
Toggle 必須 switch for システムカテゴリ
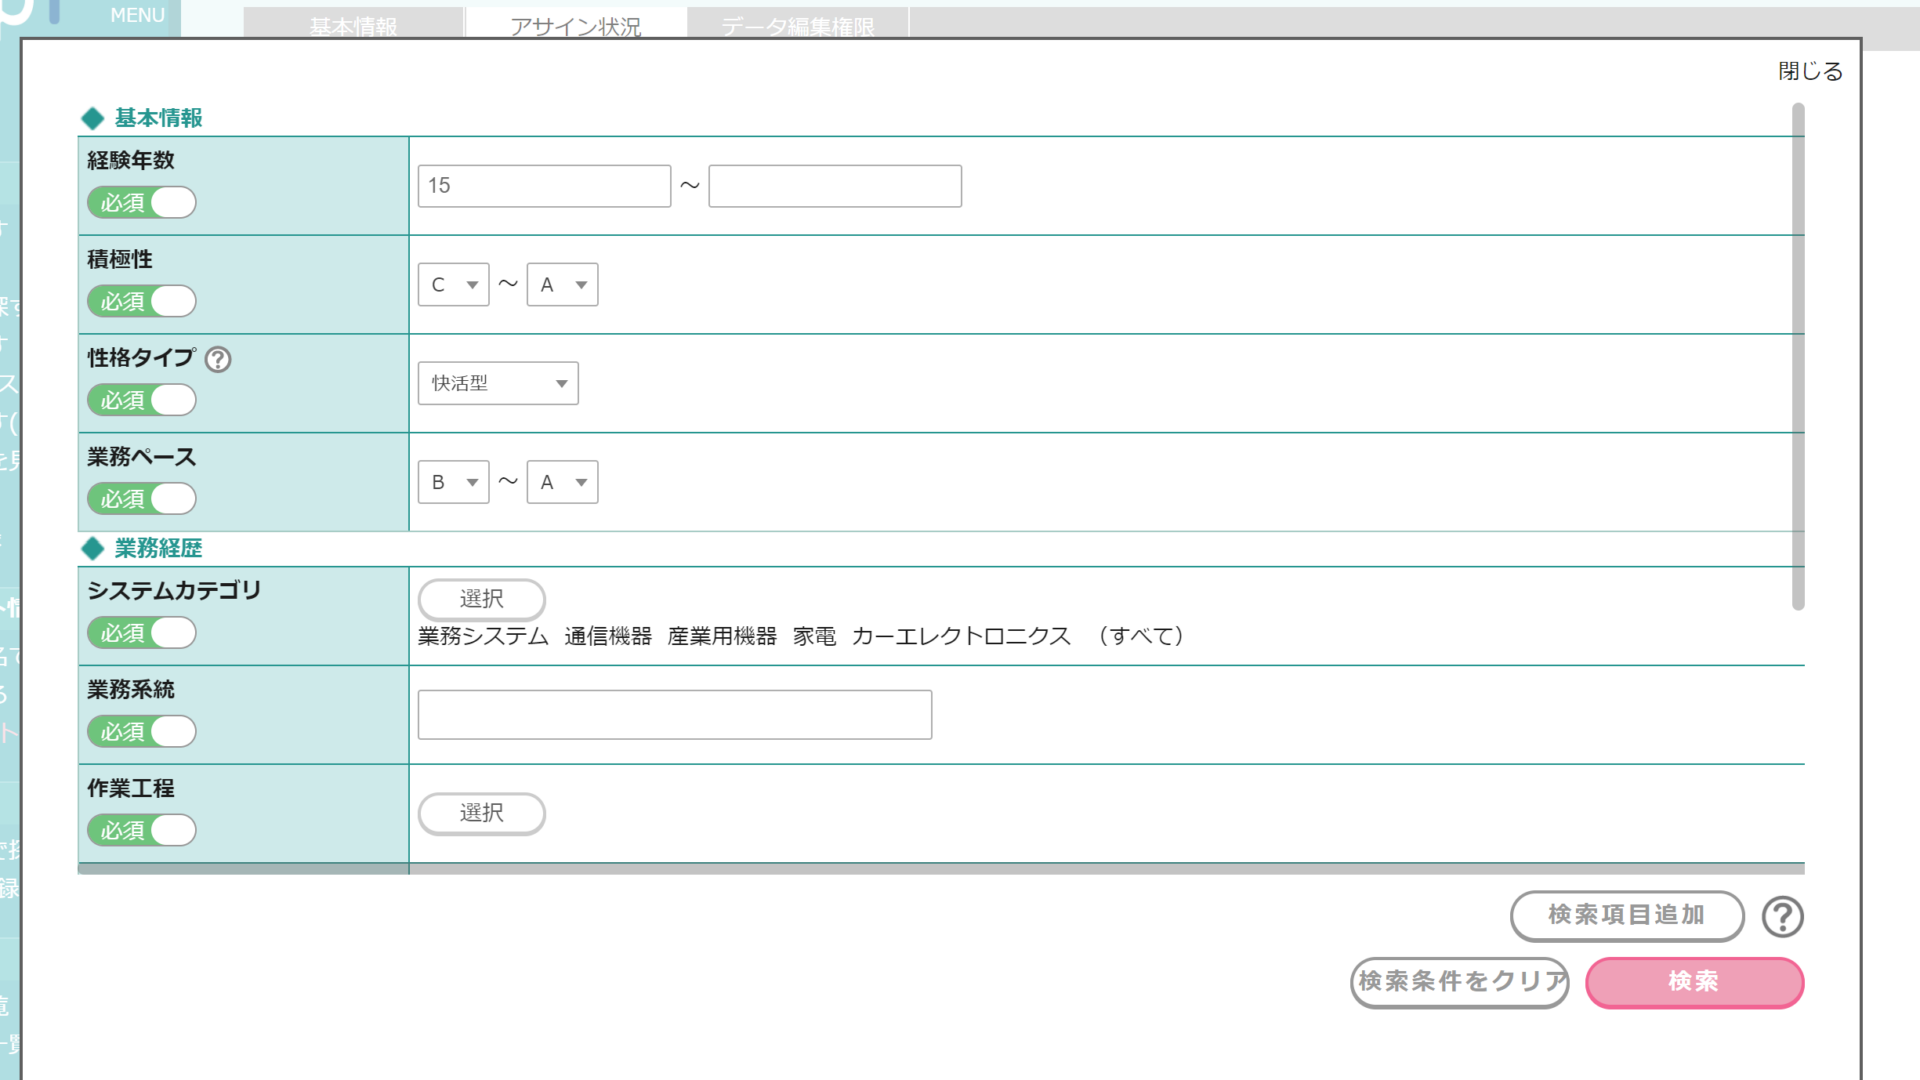(141, 633)
